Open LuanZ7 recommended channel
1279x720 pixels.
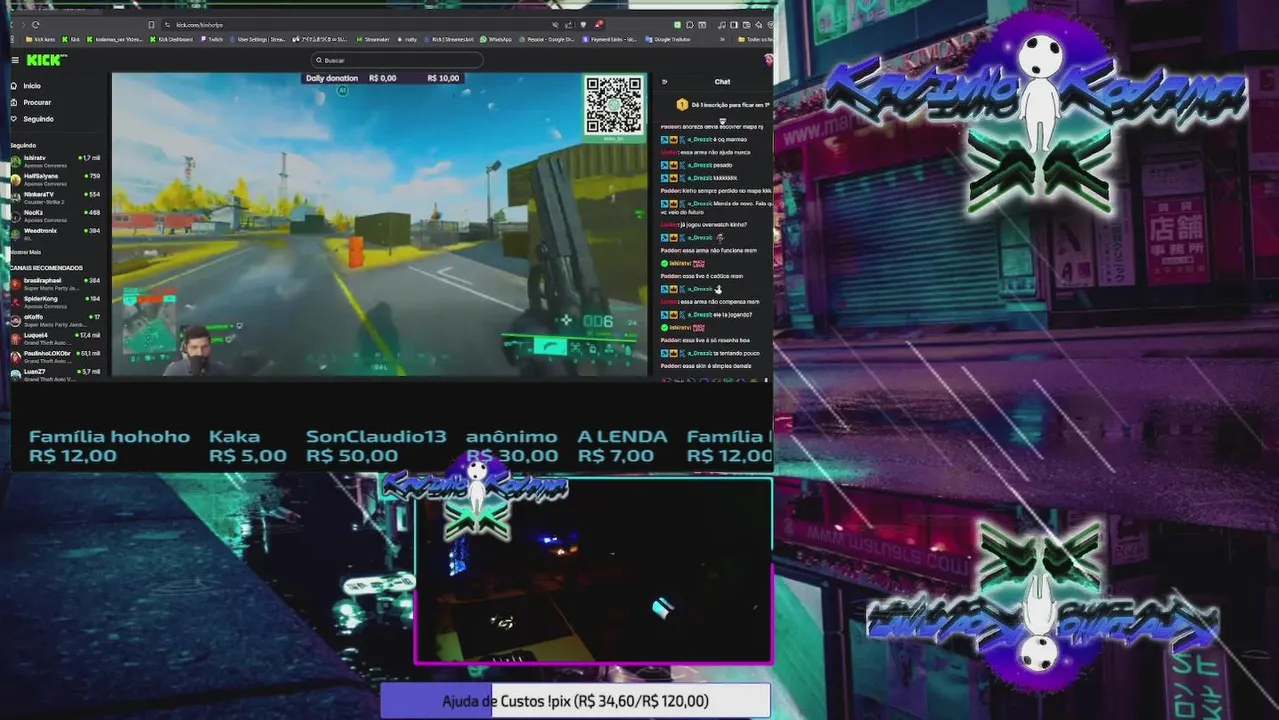click(55, 373)
